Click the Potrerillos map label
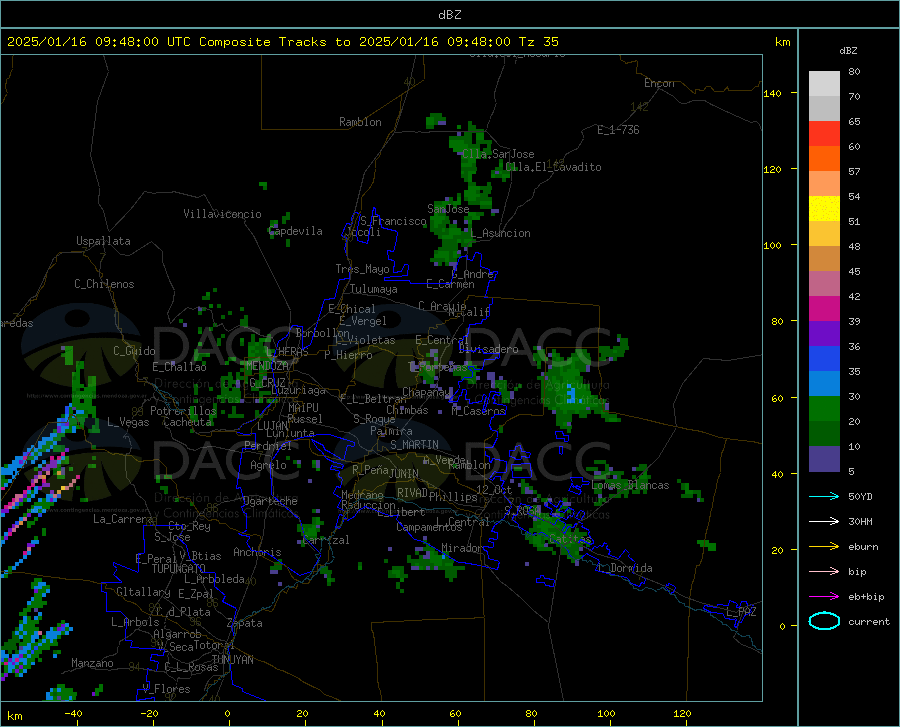 point(183,411)
